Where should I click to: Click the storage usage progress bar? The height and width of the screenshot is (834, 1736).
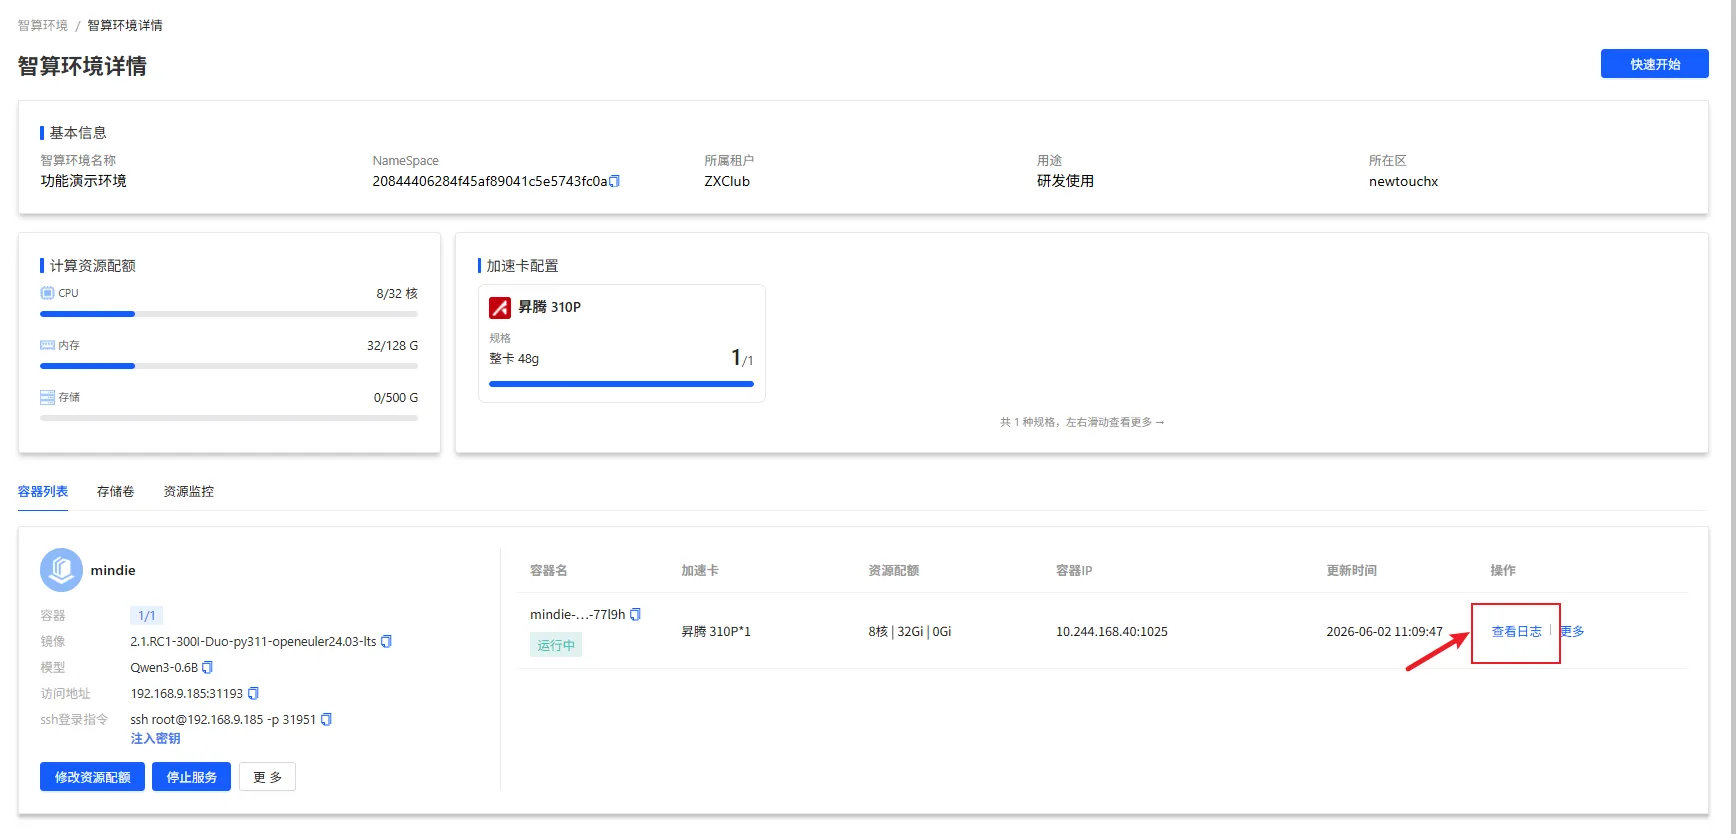[229, 418]
